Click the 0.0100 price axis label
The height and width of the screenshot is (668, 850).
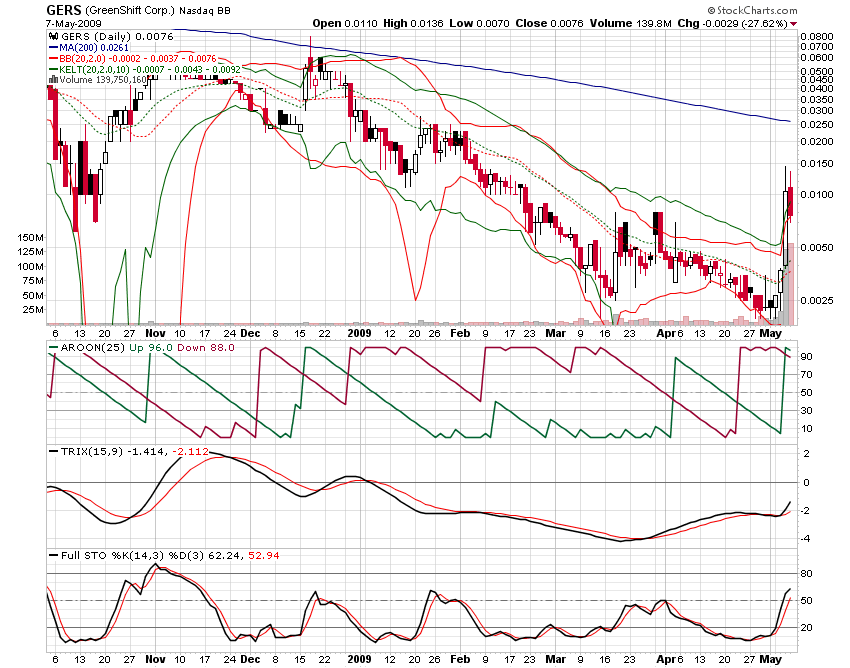click(x=817, y=194)
